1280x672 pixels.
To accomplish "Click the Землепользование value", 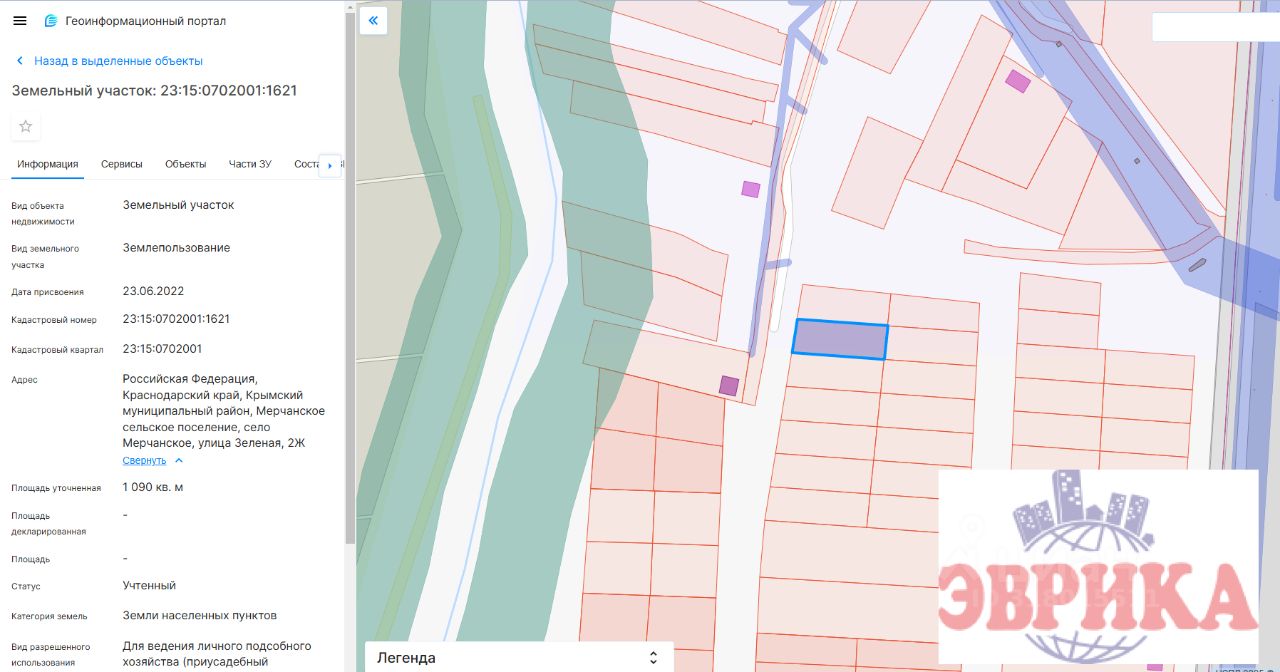I will tap(176, 247).
